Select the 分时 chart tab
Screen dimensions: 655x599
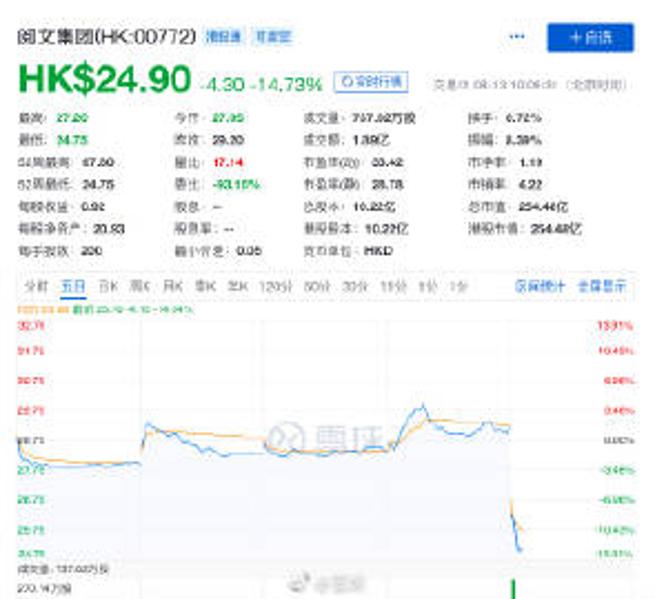36,286
